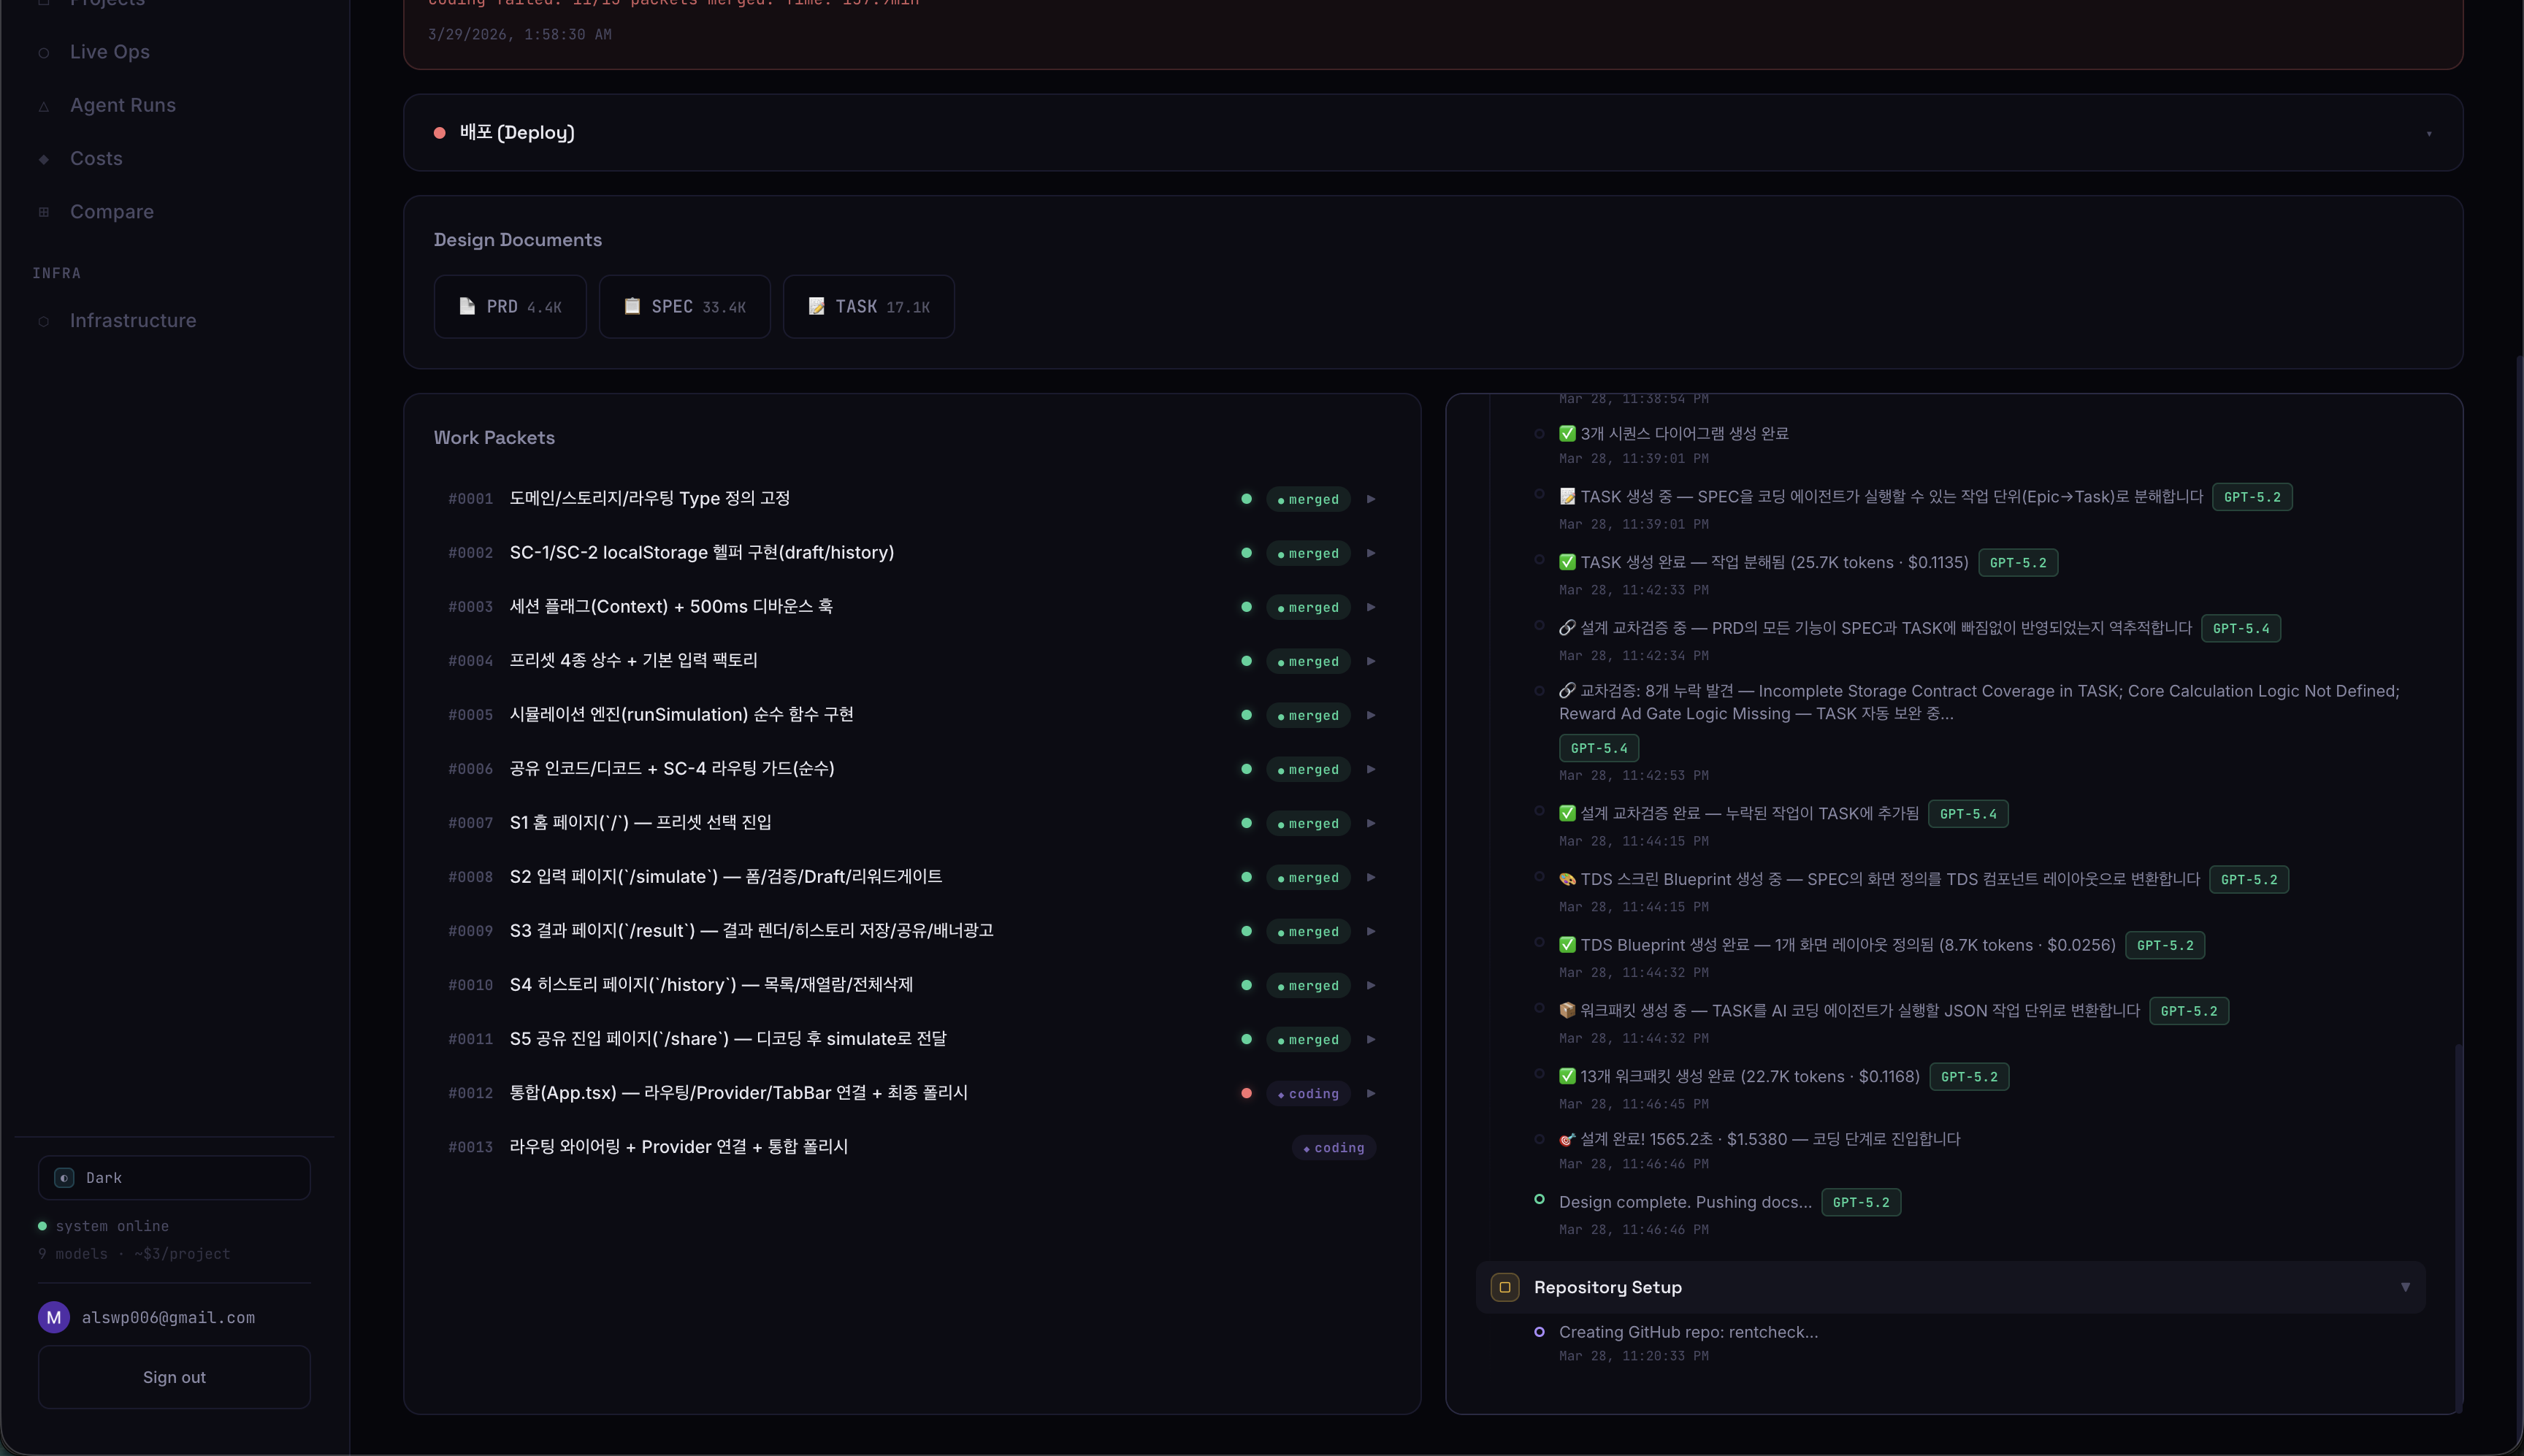Viewport: 2524px width, 1456px height.
Task: Click the red status dot on #0012
Action: pos(1246,1093)
